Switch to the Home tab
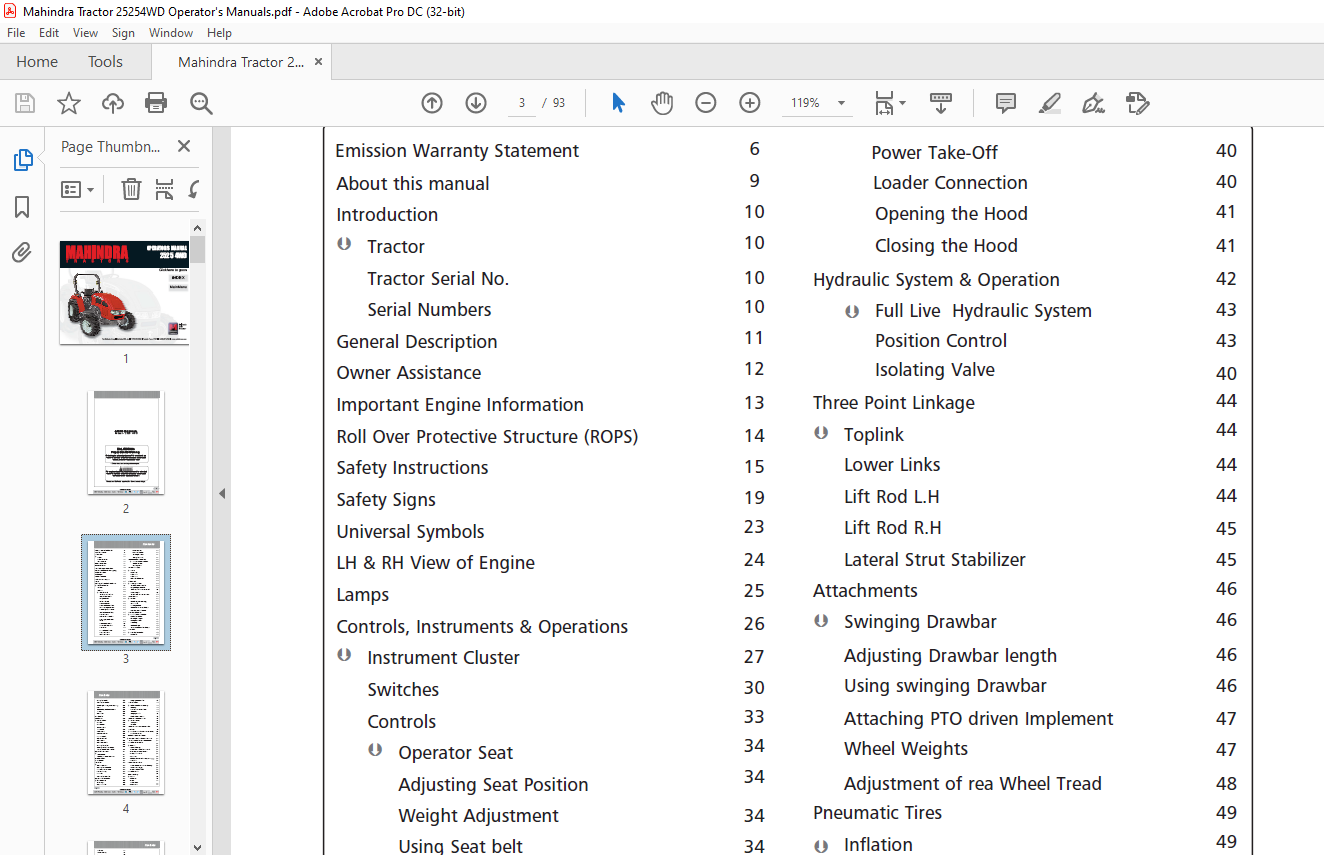Image resolution: width=1324 pixels, height=855 pixels. [x=37, y=62]
